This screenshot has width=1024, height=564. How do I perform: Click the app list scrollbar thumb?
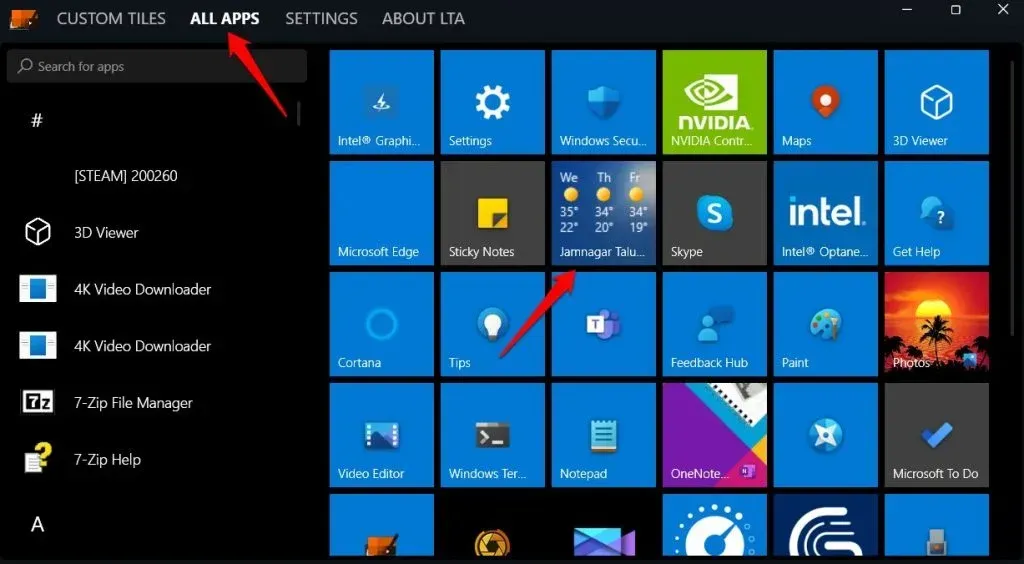pyautogui.click(x=298, y=113)
